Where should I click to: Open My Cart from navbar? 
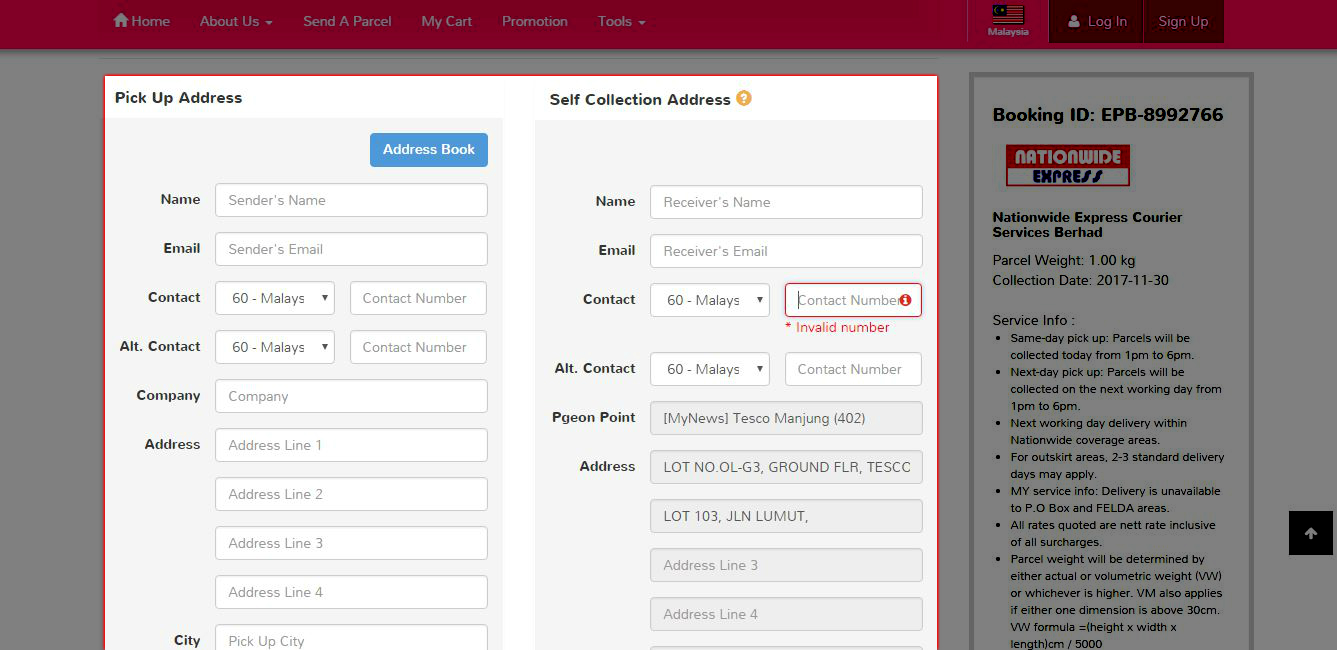[446, 21]
